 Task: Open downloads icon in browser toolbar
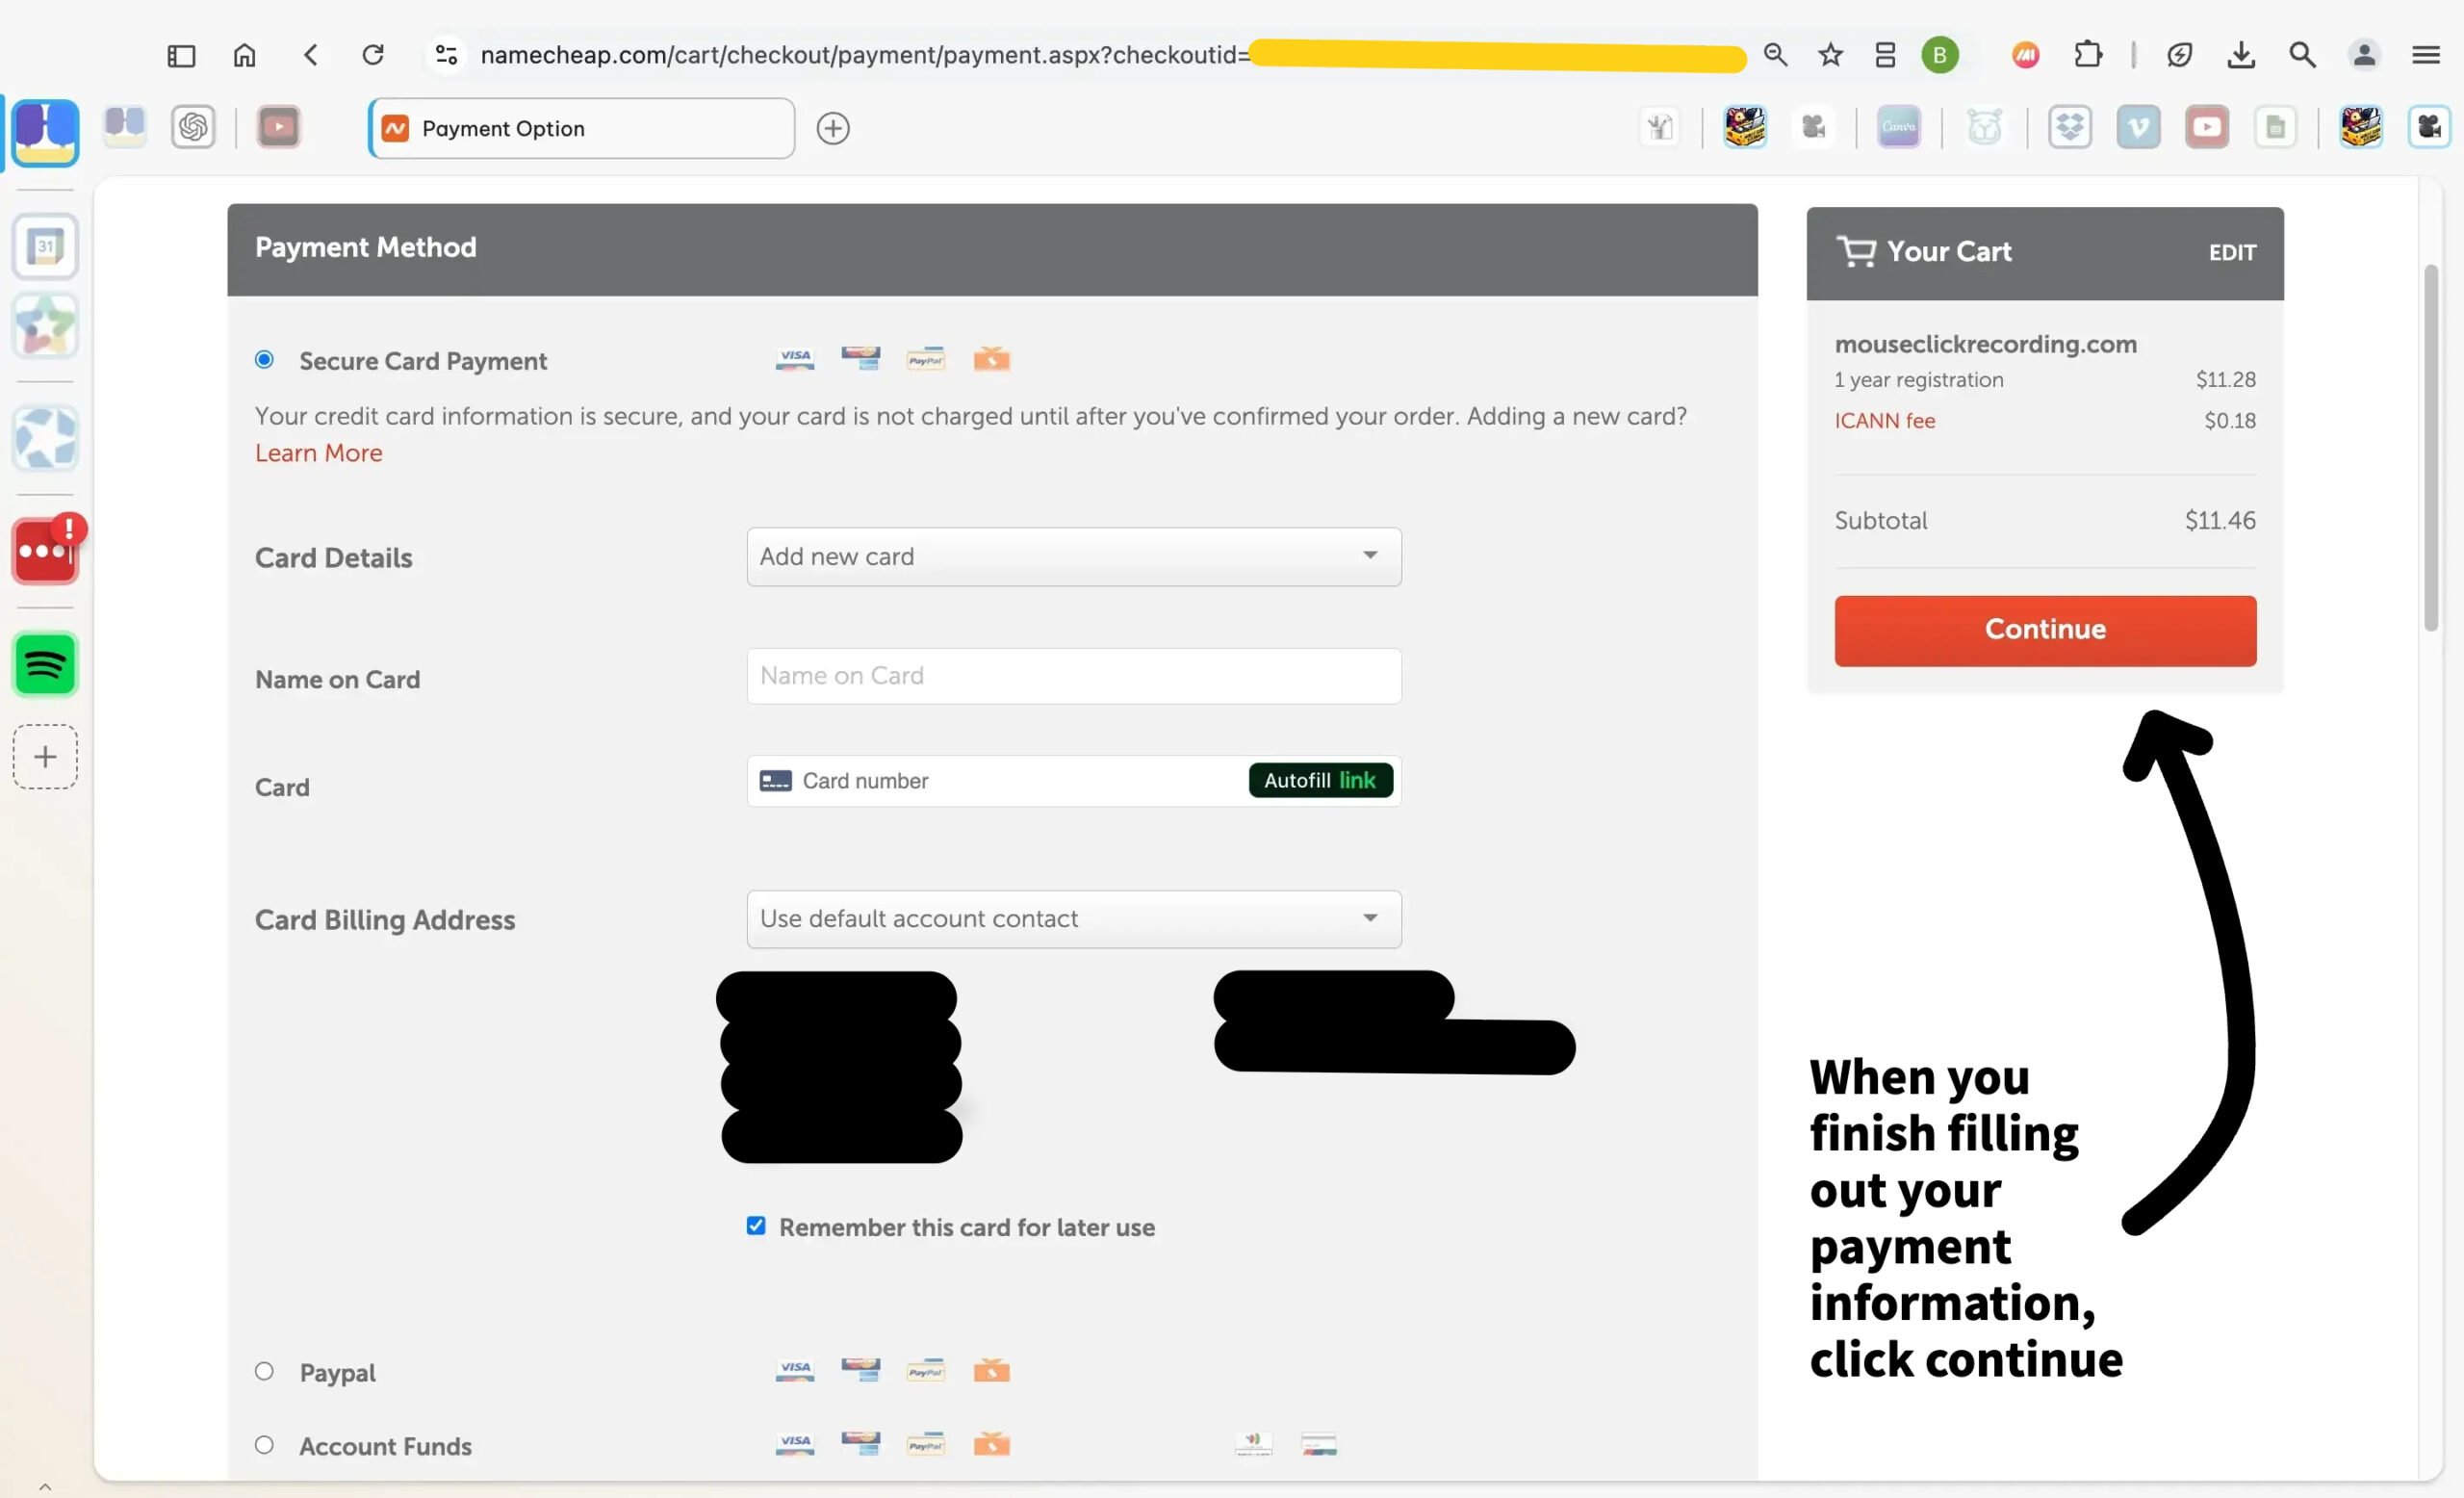[2241, 55]
